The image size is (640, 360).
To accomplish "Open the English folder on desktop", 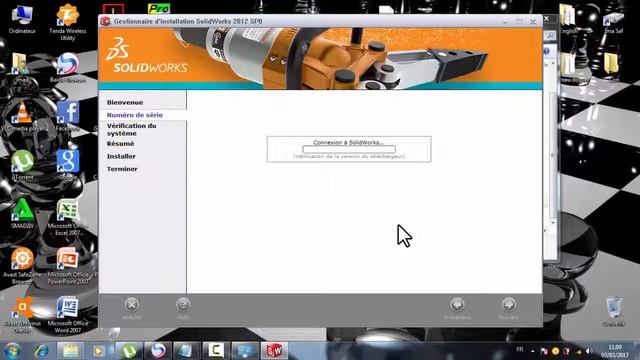I will pyautogui.click(x=568, y=19).
